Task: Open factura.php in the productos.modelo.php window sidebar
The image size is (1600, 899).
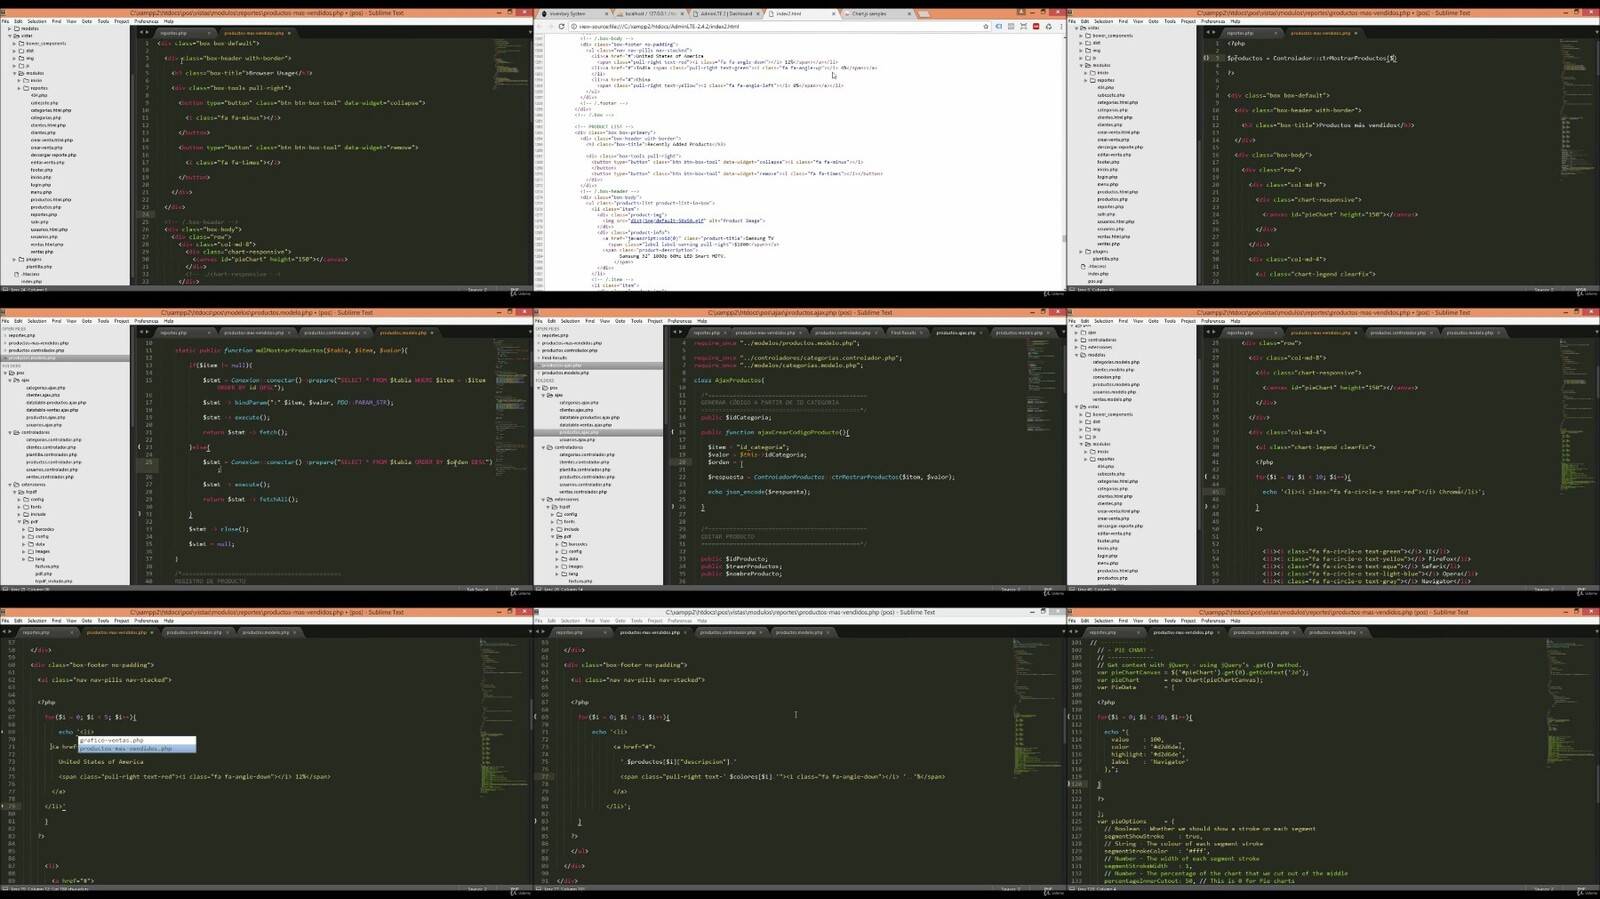Action: click(x=48, y=566)
